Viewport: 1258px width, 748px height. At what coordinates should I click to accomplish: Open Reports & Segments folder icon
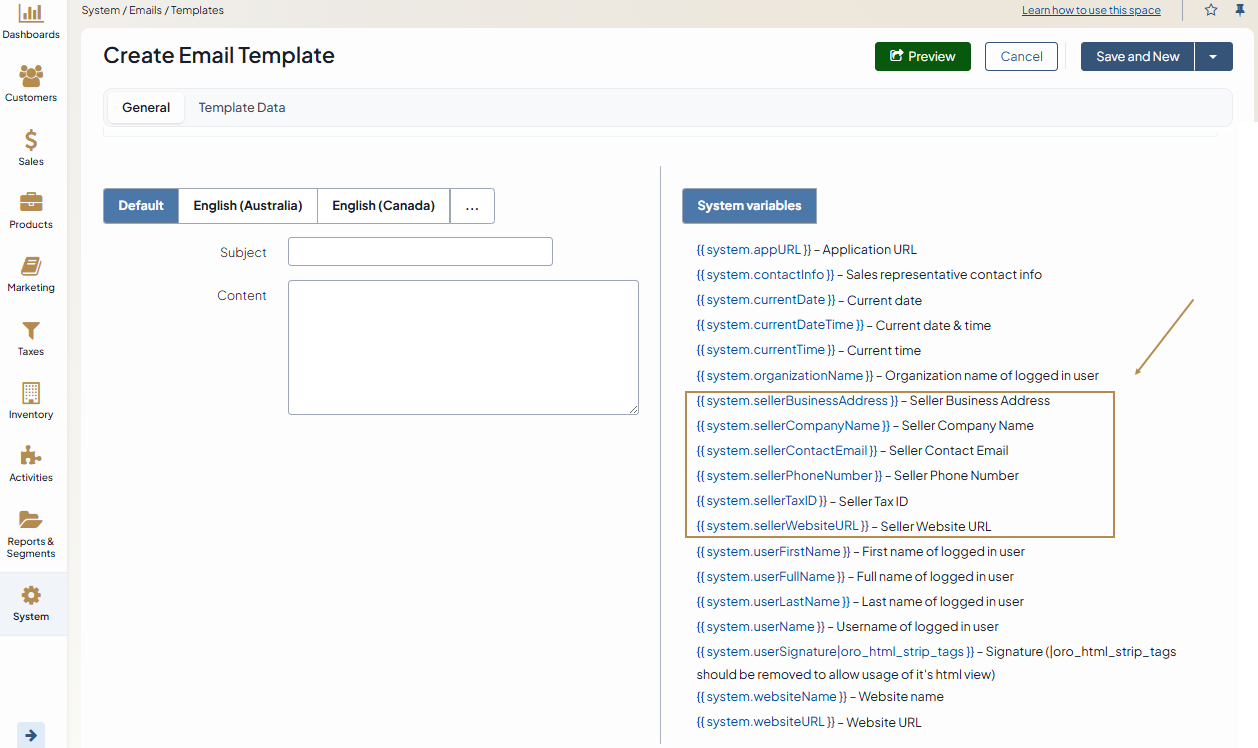coord(31,520)
